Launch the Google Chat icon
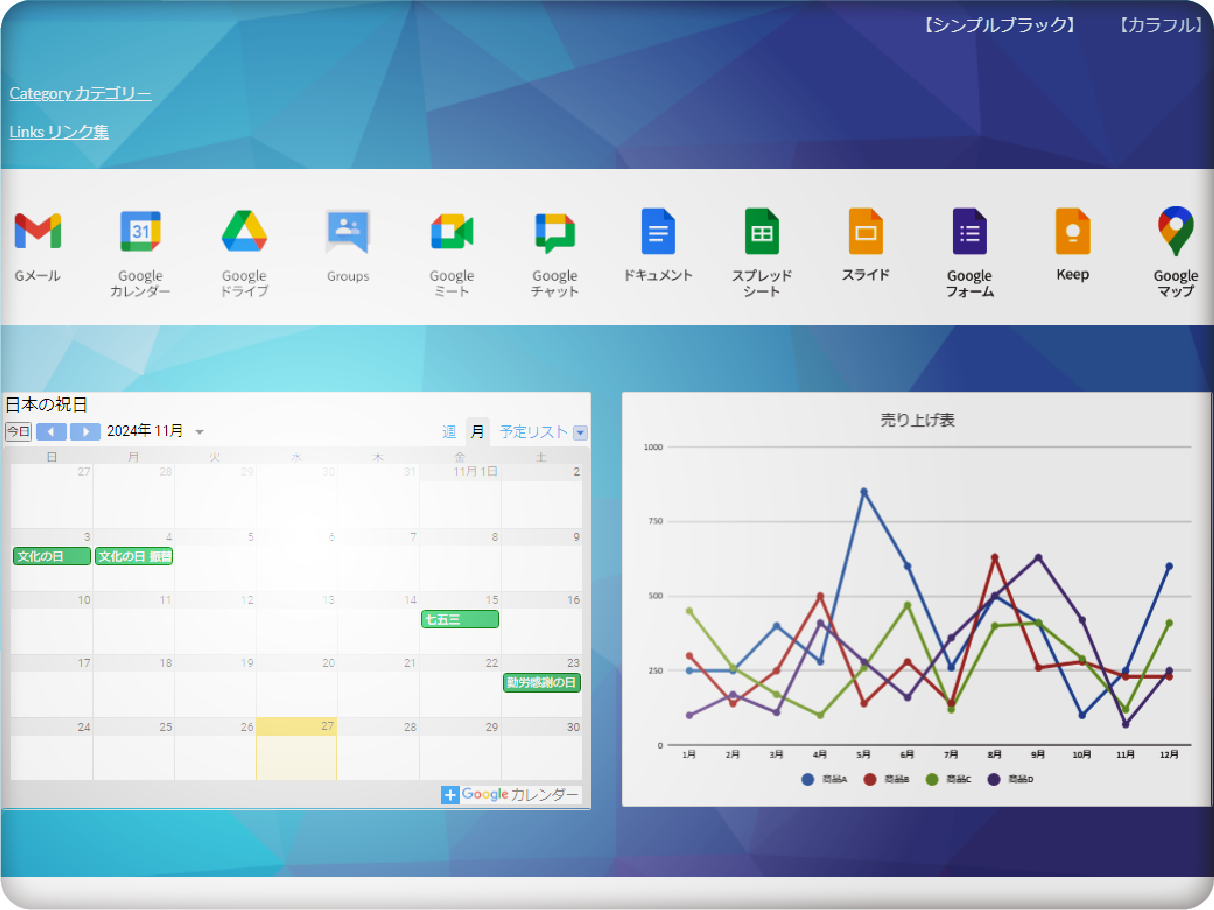This screenshot has width=1214, height=910. click(555, 231)
